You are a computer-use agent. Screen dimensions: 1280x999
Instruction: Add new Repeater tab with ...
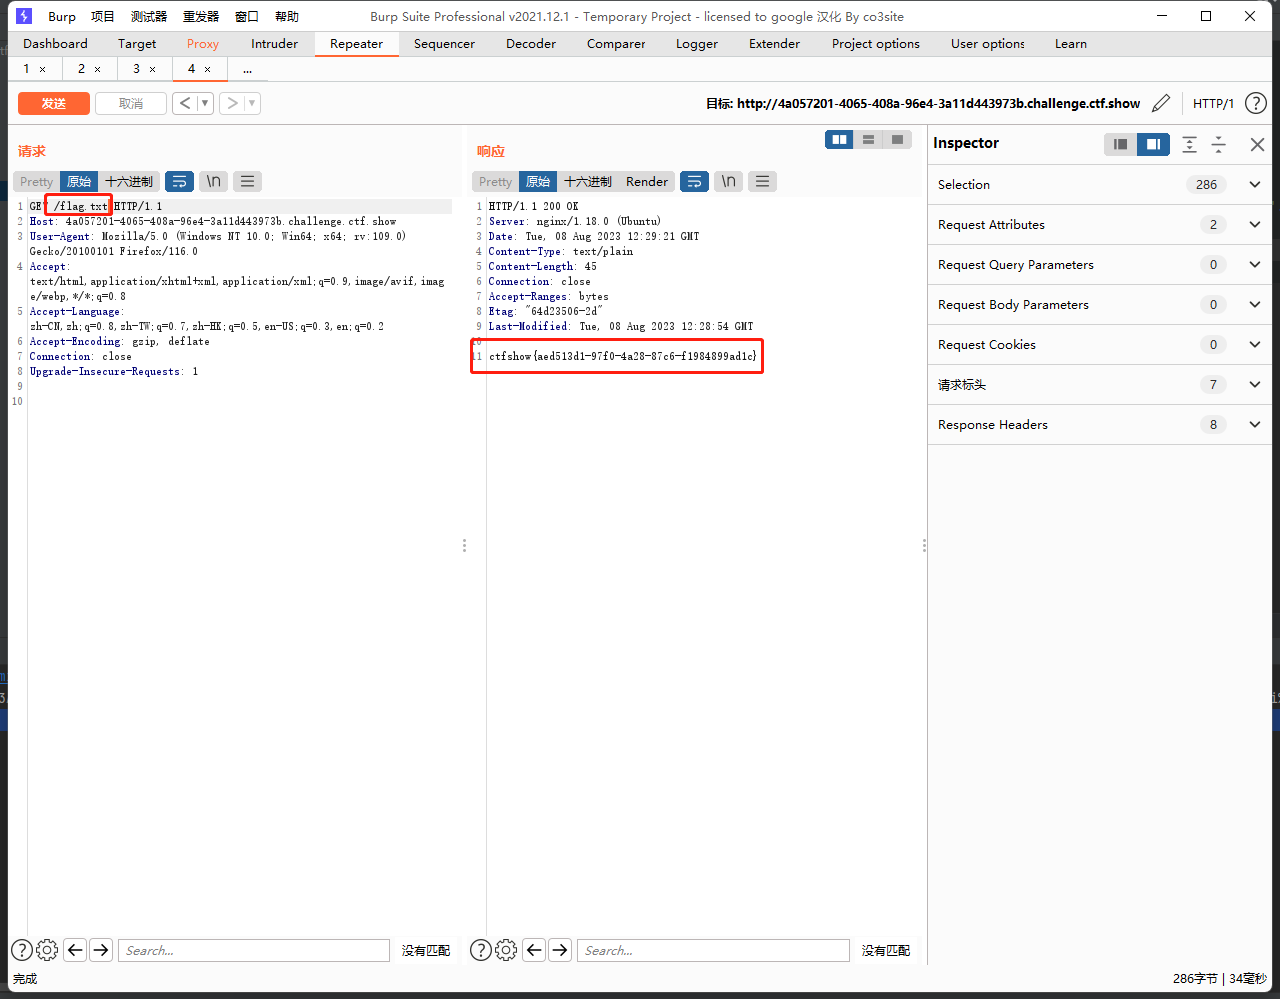(x=247, y=69)
